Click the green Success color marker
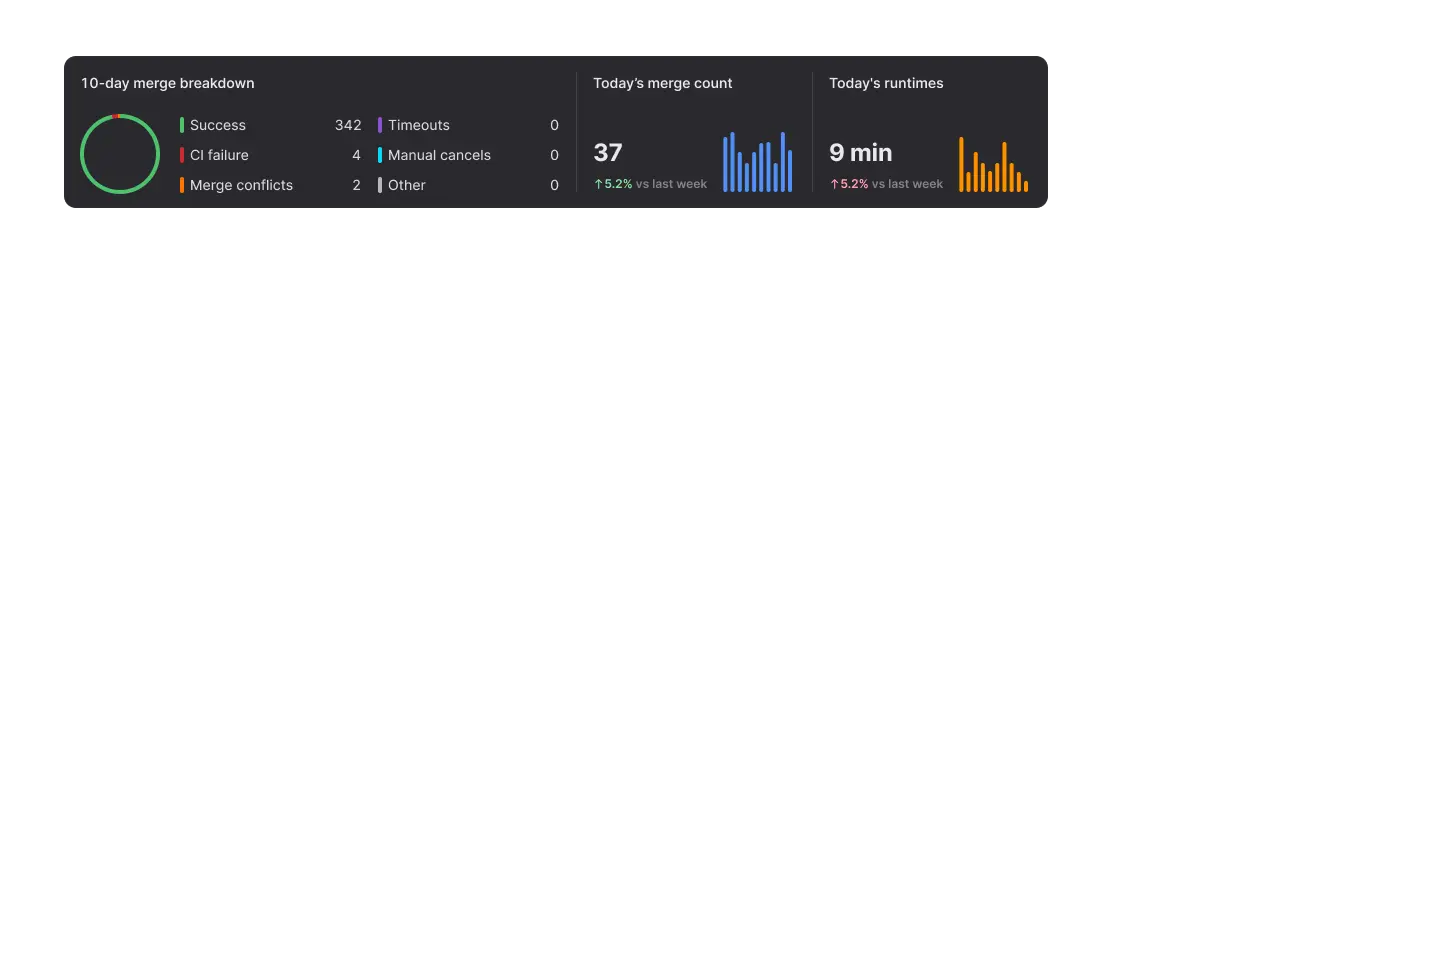The height and width of the screenshot is (980, 1440). click(182, 125)
